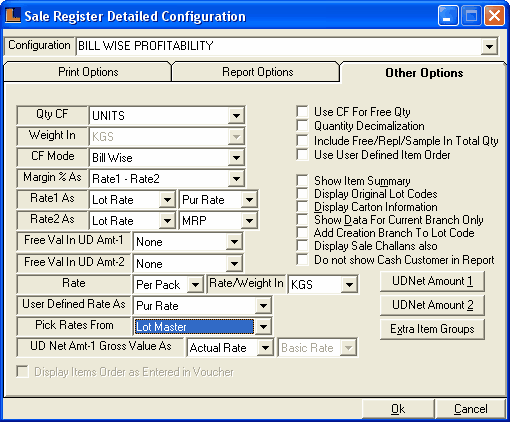Open the Report Options tab
The width and height of the screenshot is (510, 422).
pos(257,72)
